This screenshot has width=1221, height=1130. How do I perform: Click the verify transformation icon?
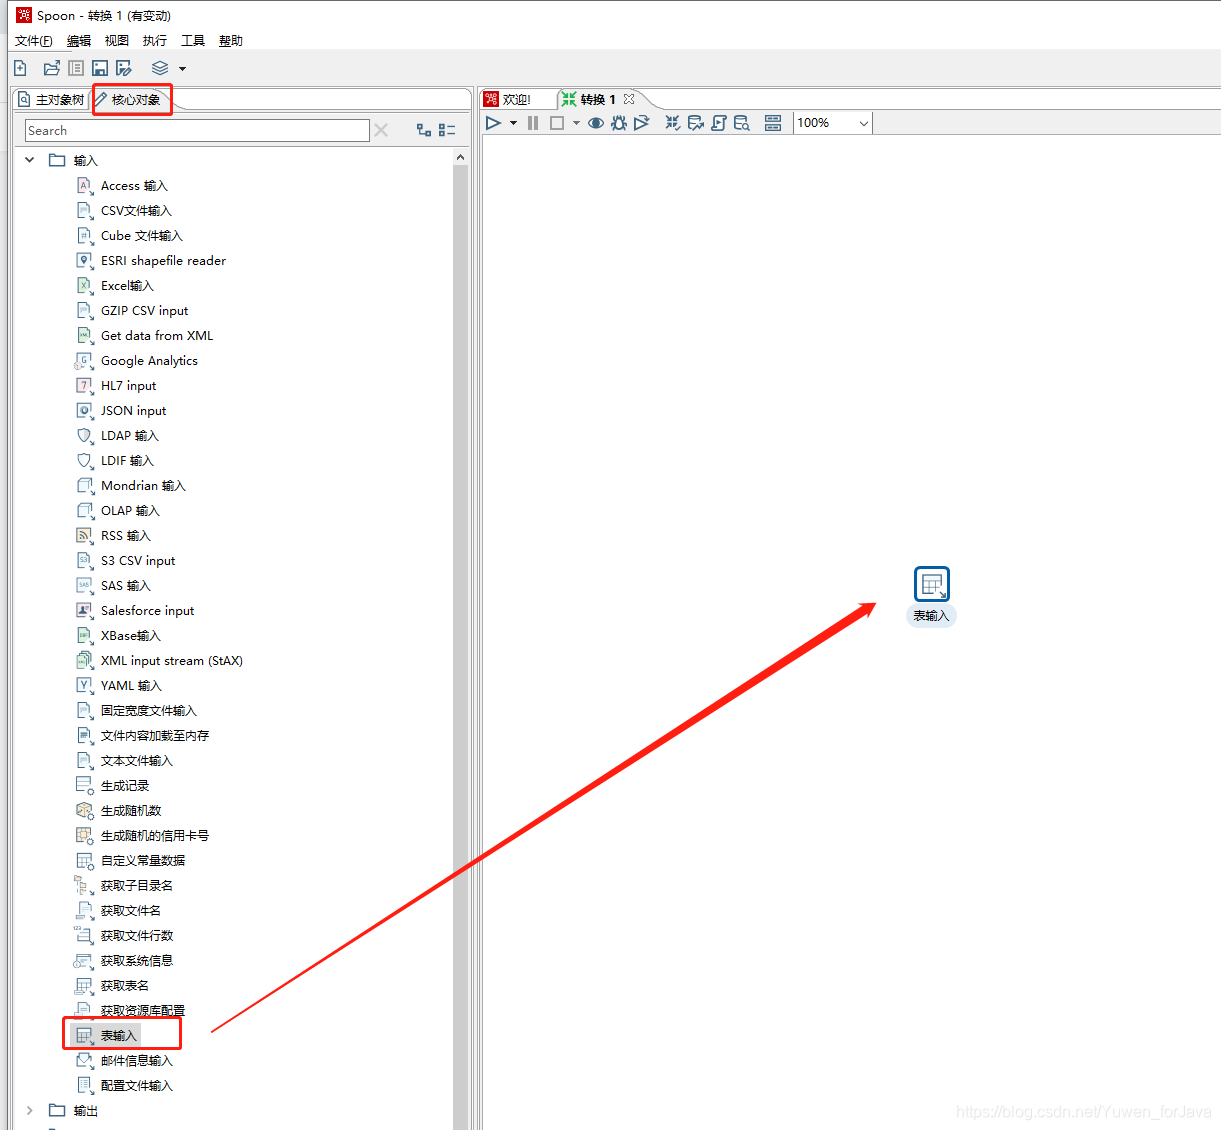pyautogui.click(x=673, y=123)
